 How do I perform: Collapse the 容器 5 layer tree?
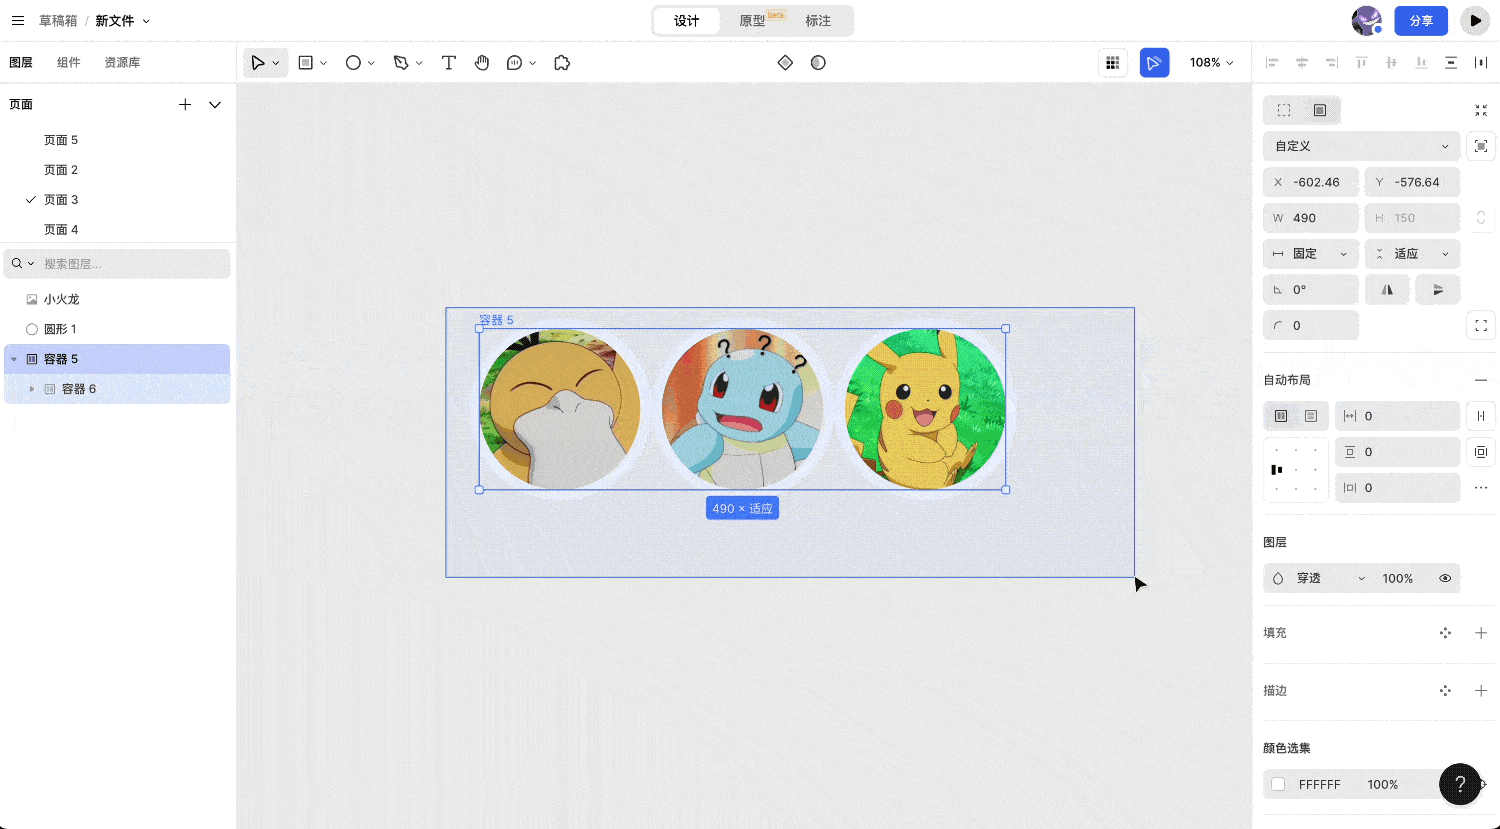click(x=14, y=359)
